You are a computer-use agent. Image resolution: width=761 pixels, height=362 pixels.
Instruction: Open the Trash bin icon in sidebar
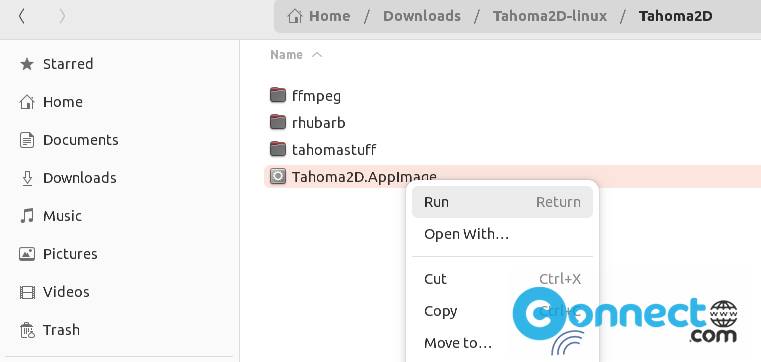point(27,330)
